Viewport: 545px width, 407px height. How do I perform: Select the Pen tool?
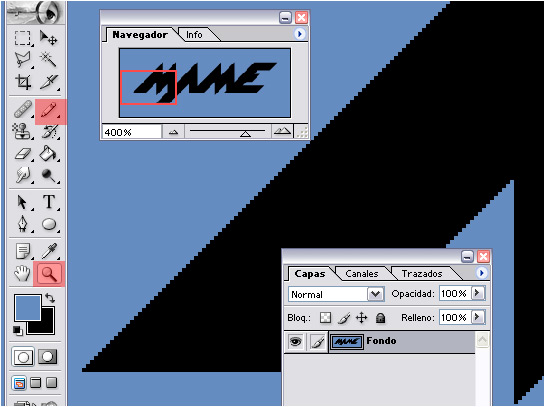(23, 224)
